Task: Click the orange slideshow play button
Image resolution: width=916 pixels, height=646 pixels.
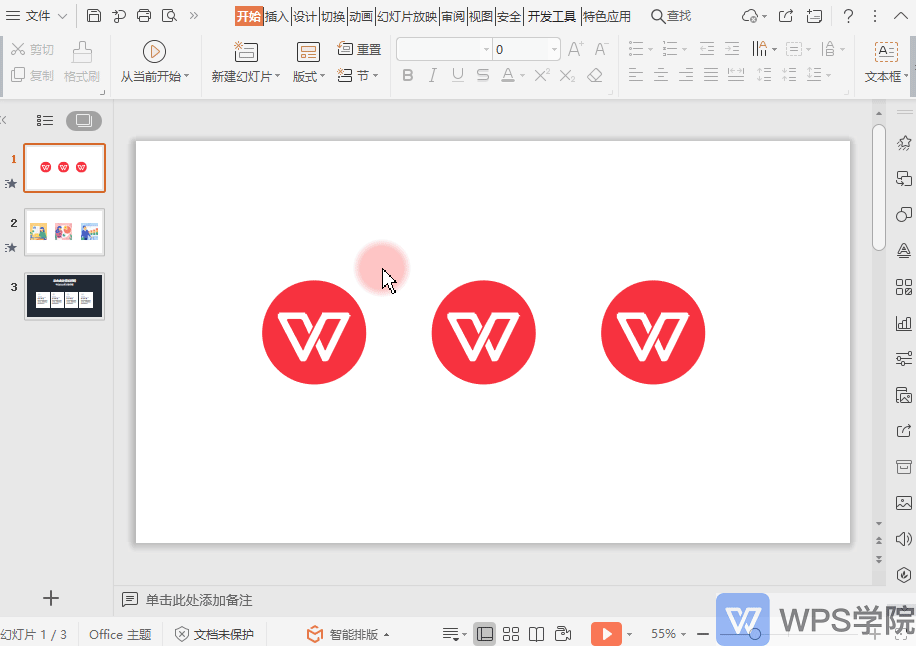Action: tap(606, 634)
